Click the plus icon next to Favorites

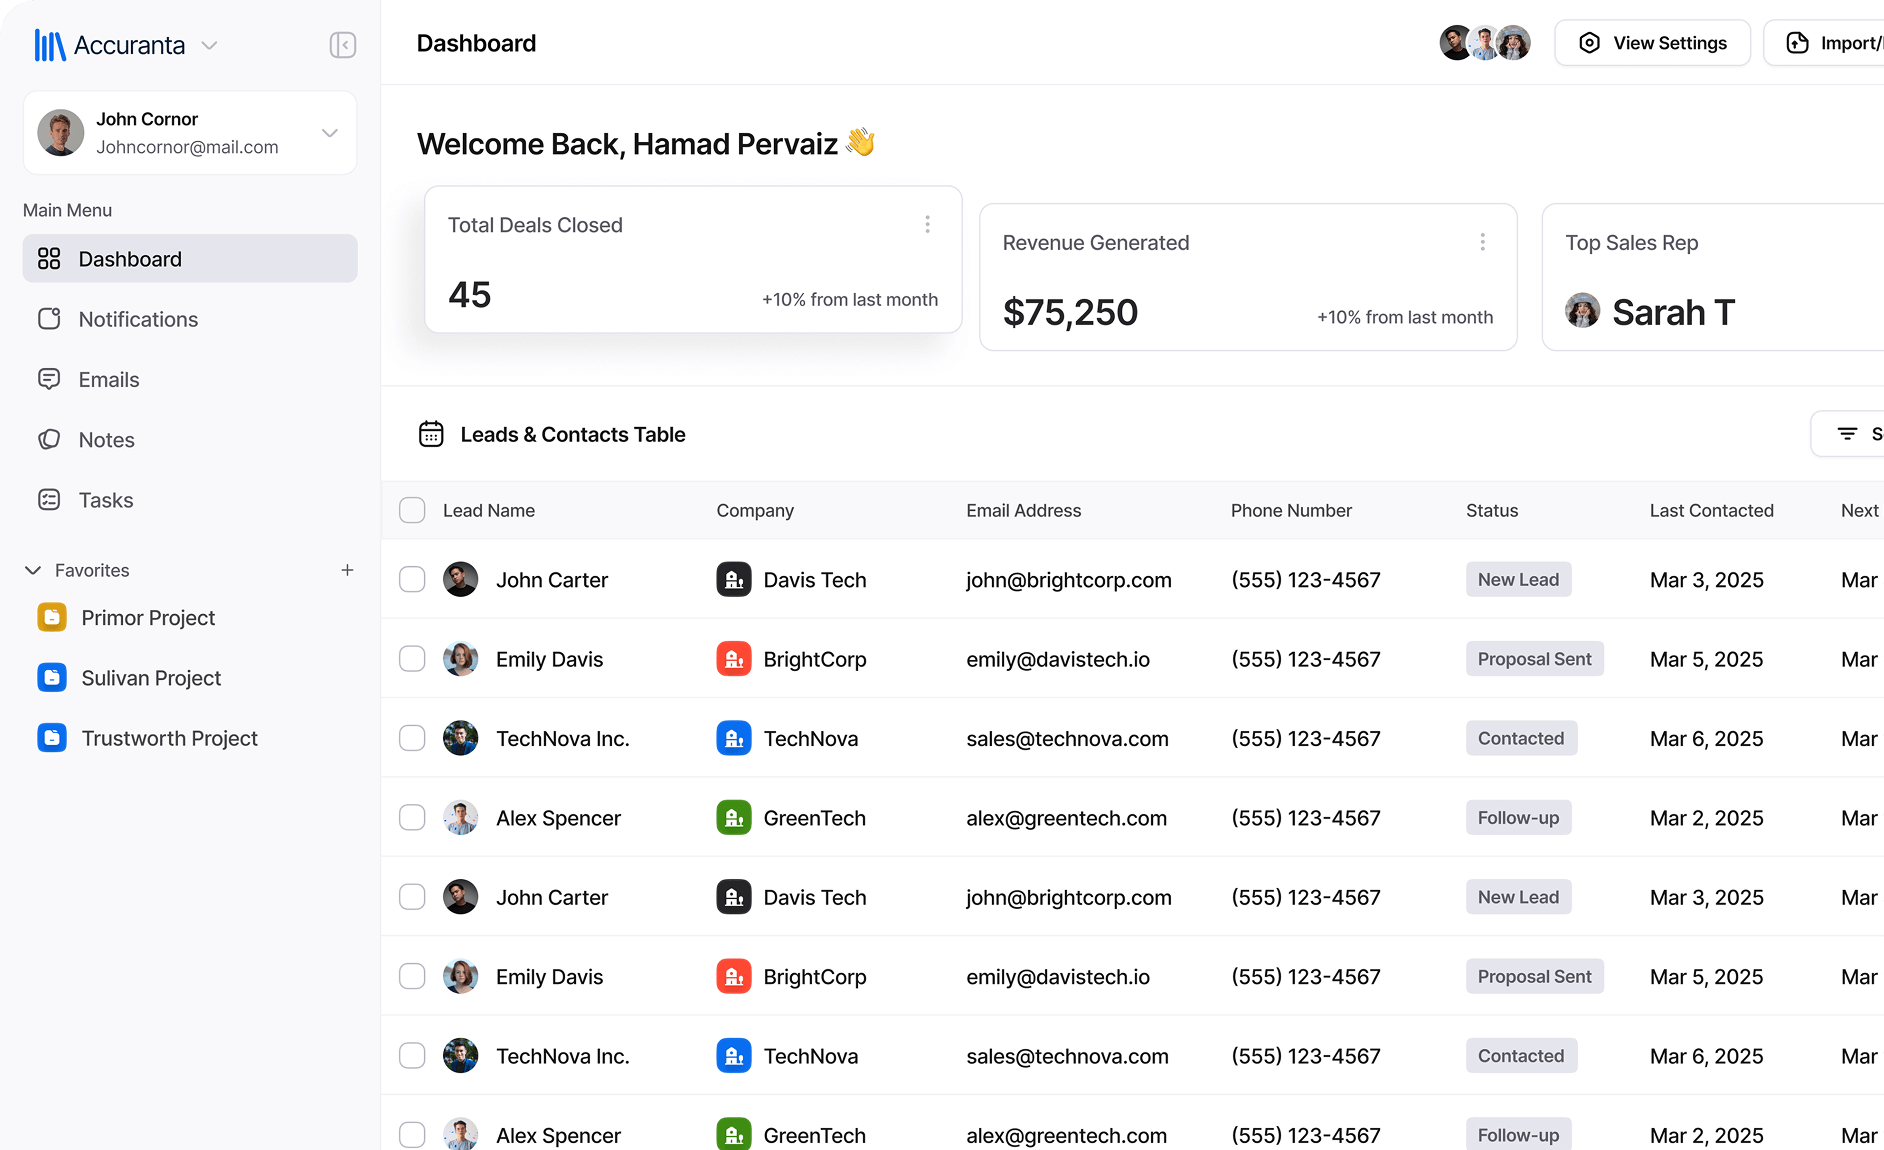tap(347, 570)
